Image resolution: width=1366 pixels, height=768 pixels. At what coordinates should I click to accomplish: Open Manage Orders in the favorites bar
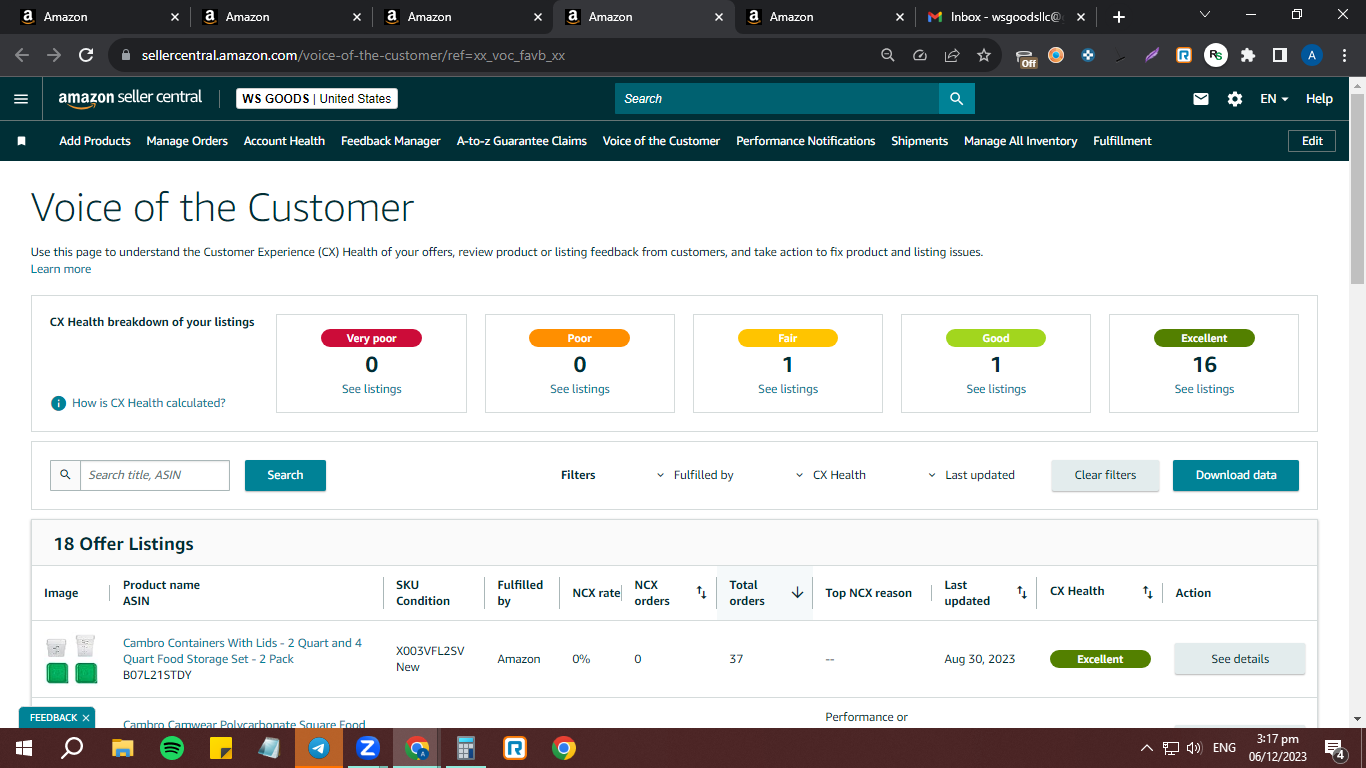(x=187, y=141)
